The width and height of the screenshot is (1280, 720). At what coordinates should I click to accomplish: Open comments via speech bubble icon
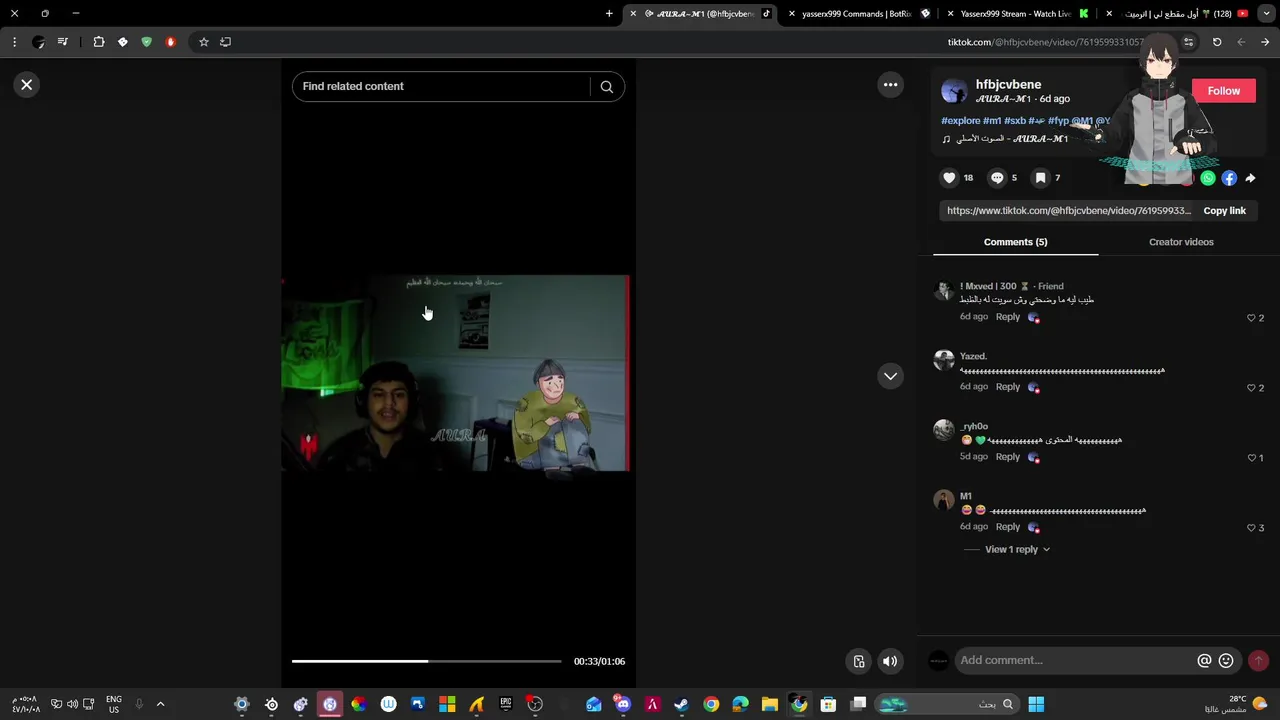pos(997,178)
